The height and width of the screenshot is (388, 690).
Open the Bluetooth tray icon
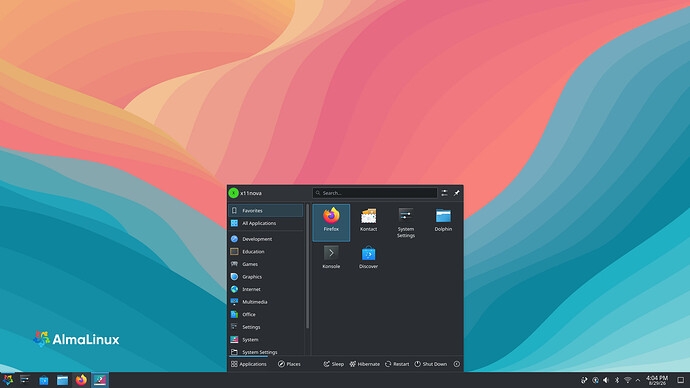pyautogui.click(x=617, y=380)
